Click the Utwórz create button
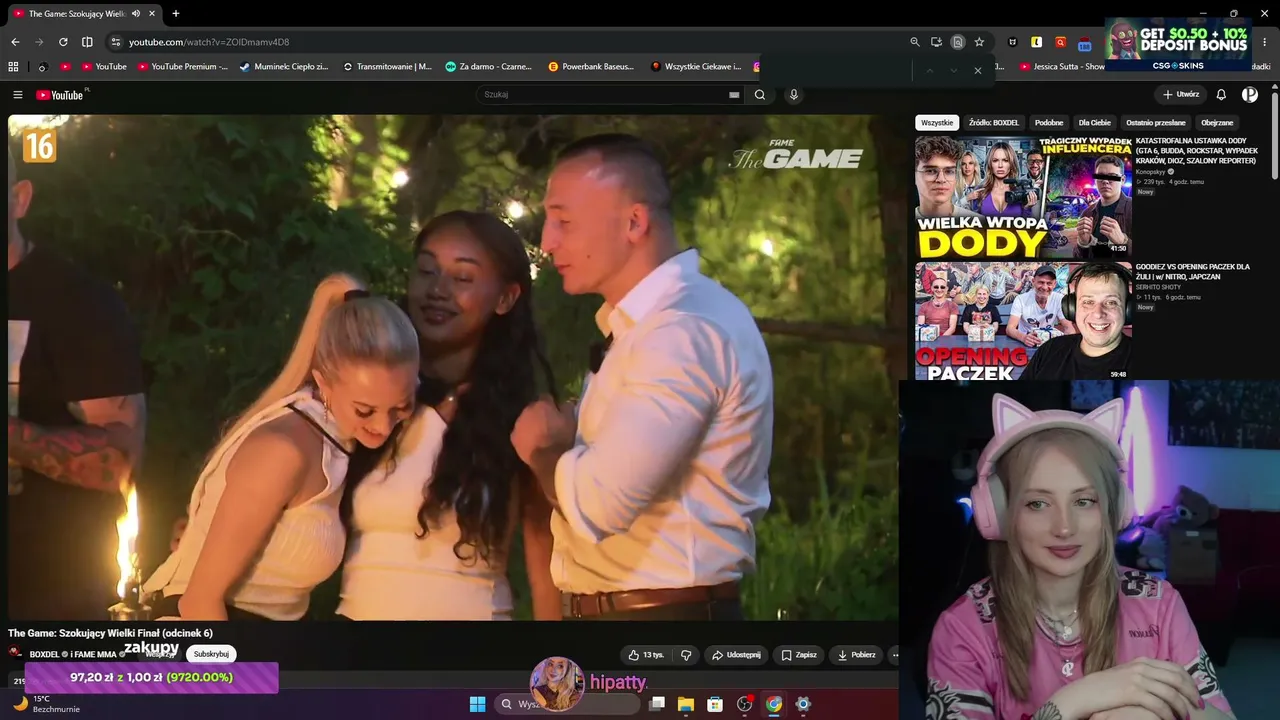Image resolution: width=1280 pixels, height=720 pixels. [x=1181, y=95]
